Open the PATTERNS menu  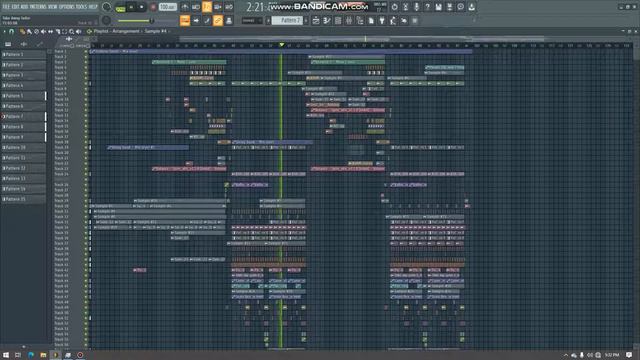[x=38, y=7]
